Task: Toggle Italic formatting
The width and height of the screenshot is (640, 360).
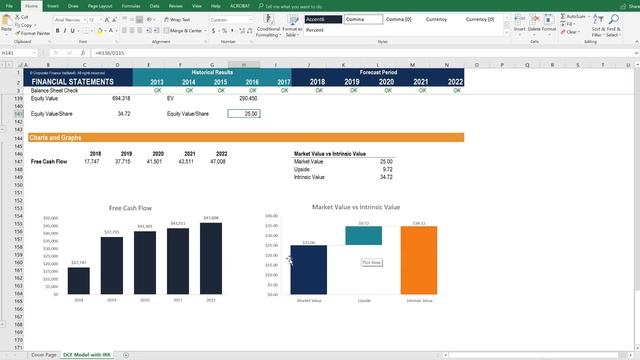Action: [x=65, y=31]
